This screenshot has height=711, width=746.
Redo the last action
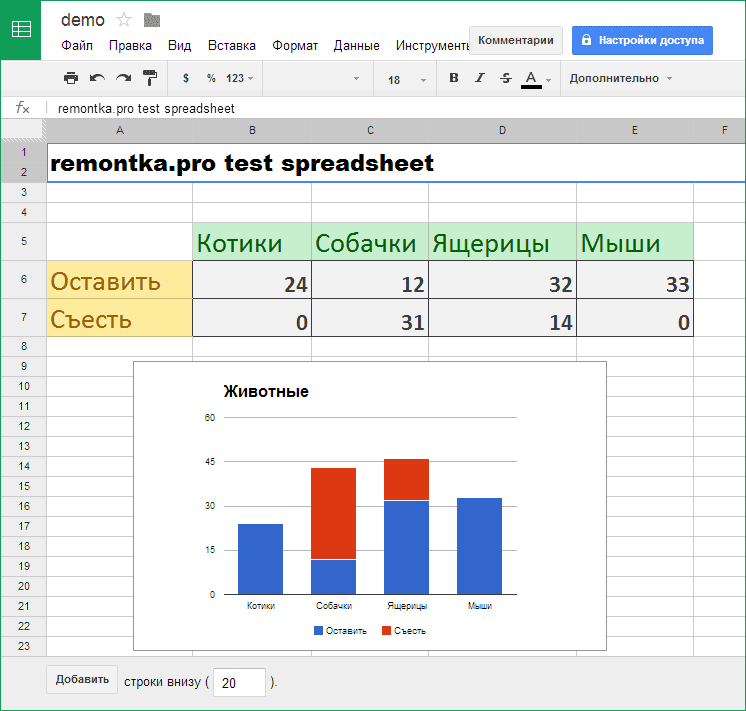(123, 78)
